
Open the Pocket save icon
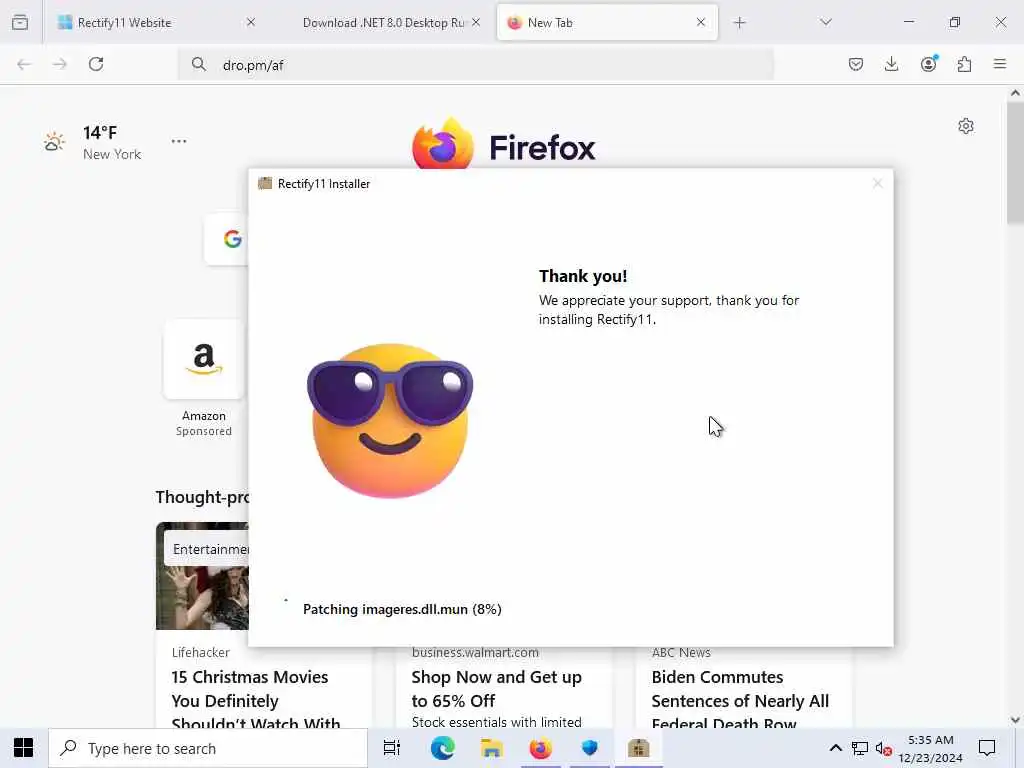[x=856, y=64]
